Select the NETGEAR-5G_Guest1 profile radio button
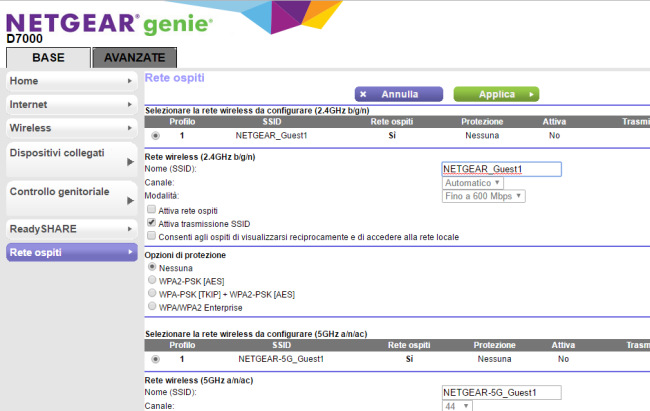The width and height of the screenshot is (650, 411). [x=154, y=358]
